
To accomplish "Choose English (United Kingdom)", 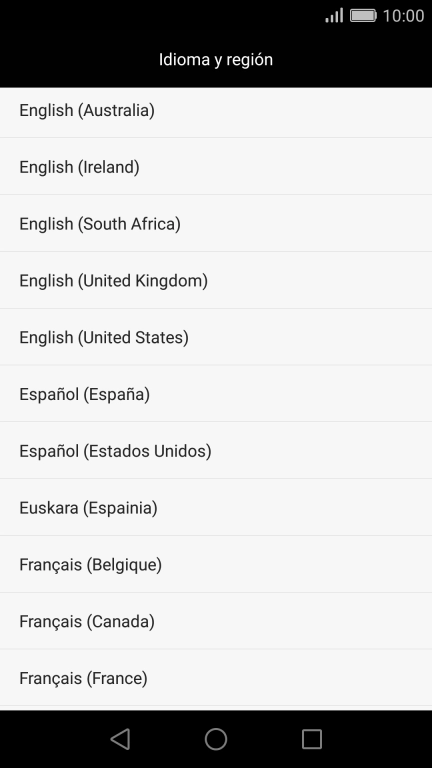I will pos(216,280).
